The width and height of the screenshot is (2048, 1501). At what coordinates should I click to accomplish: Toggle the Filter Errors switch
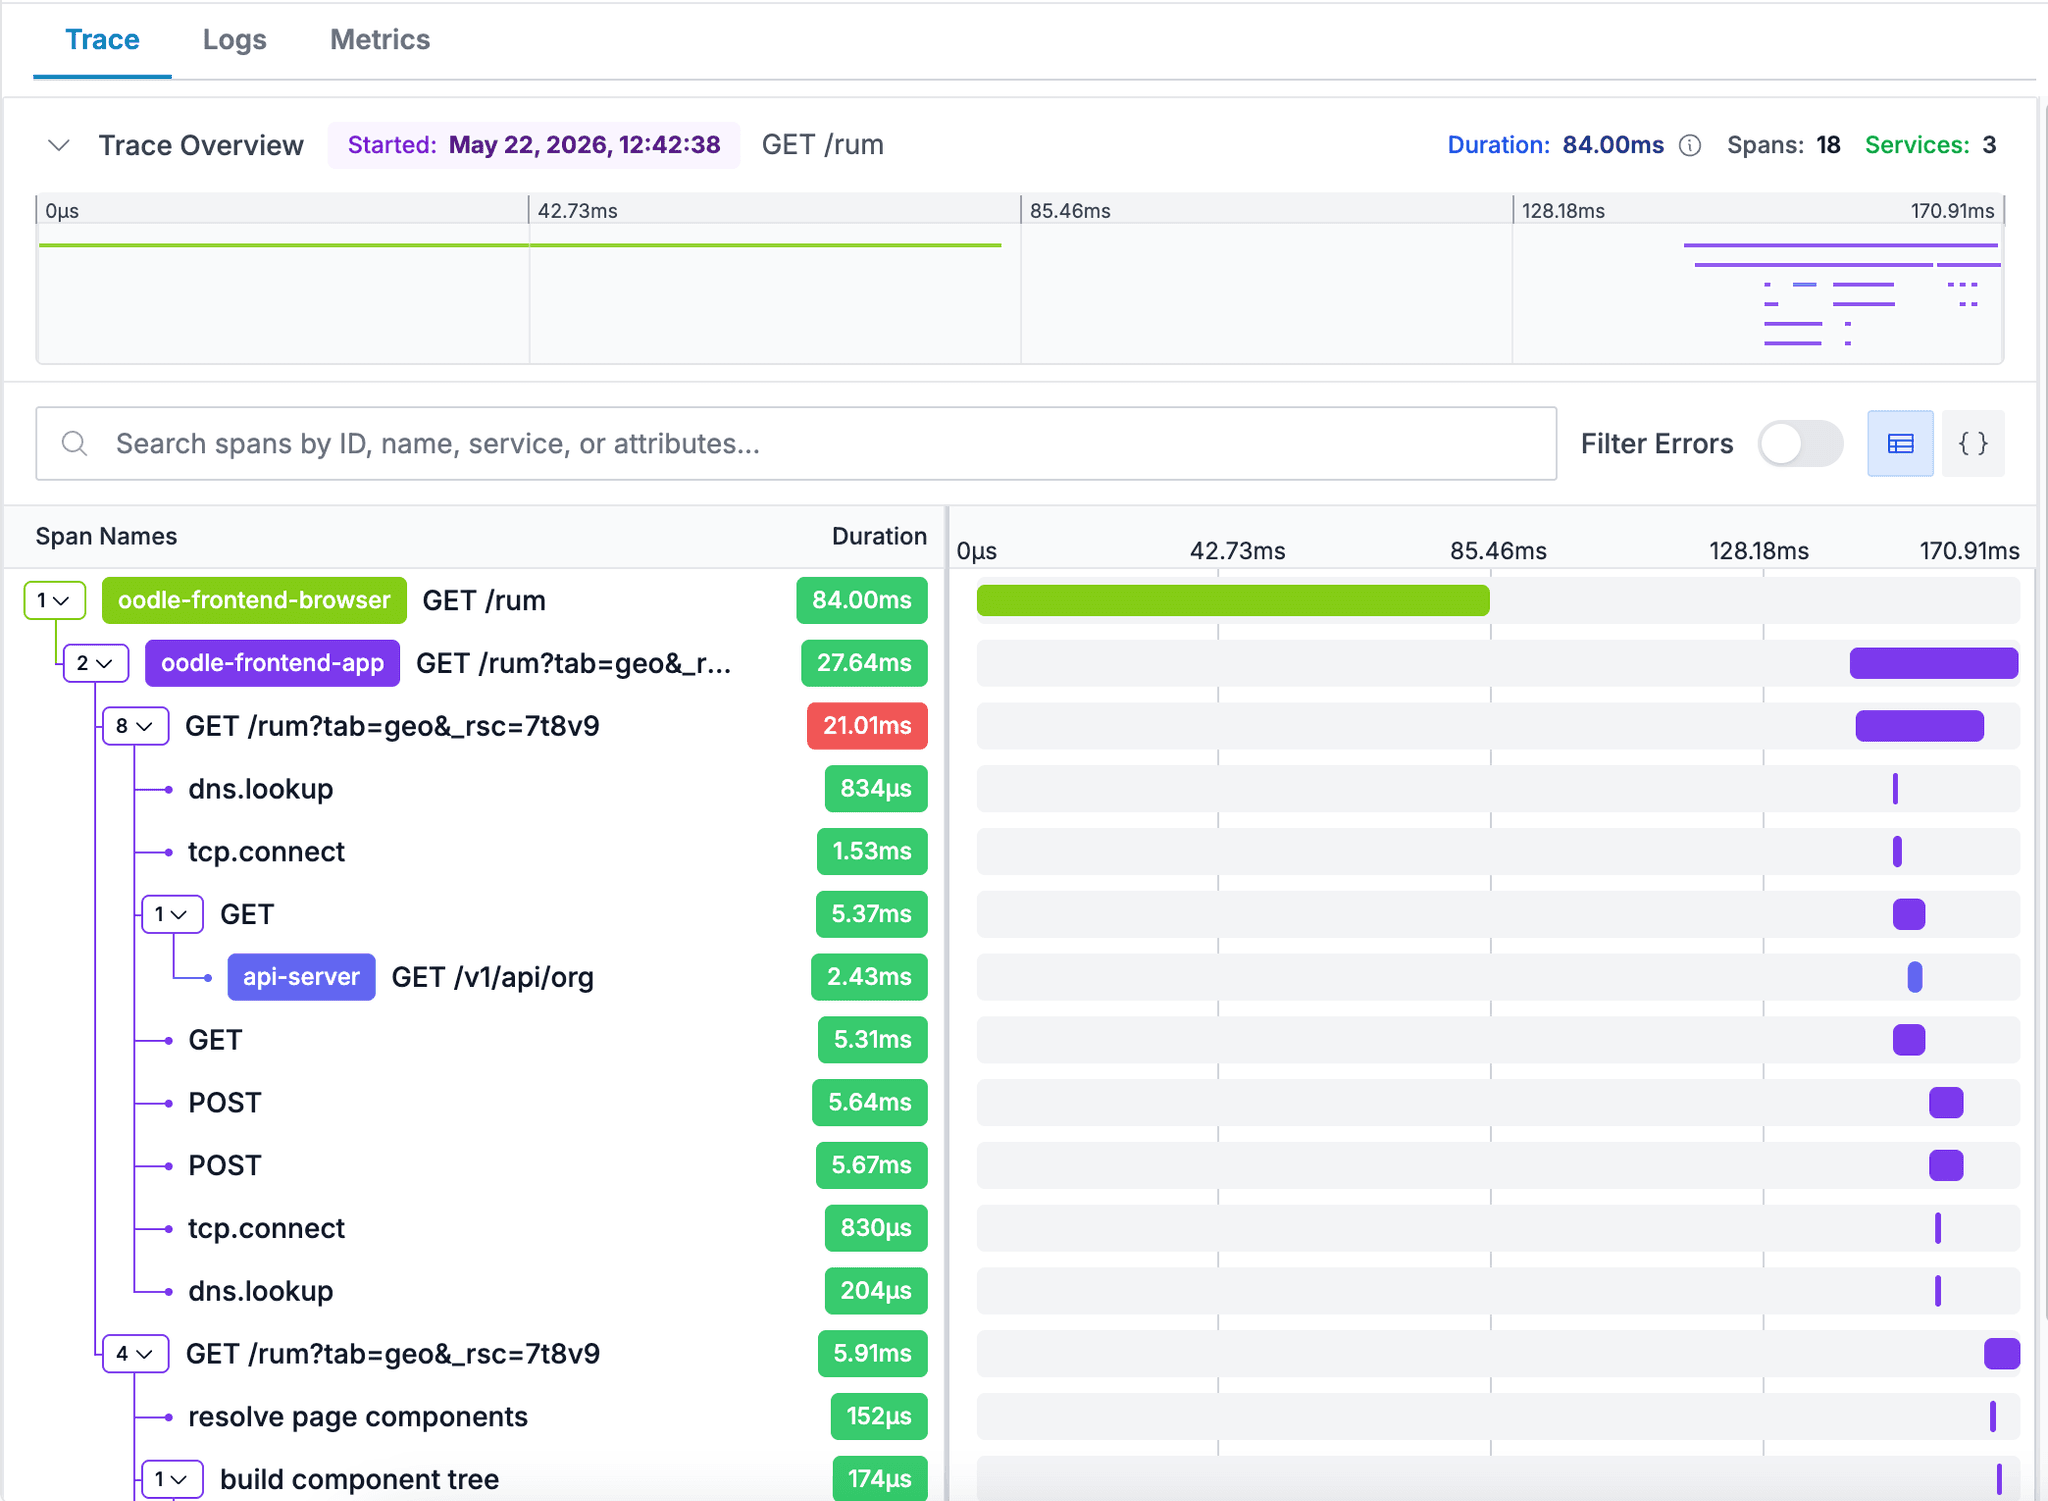pos(1800,443)
